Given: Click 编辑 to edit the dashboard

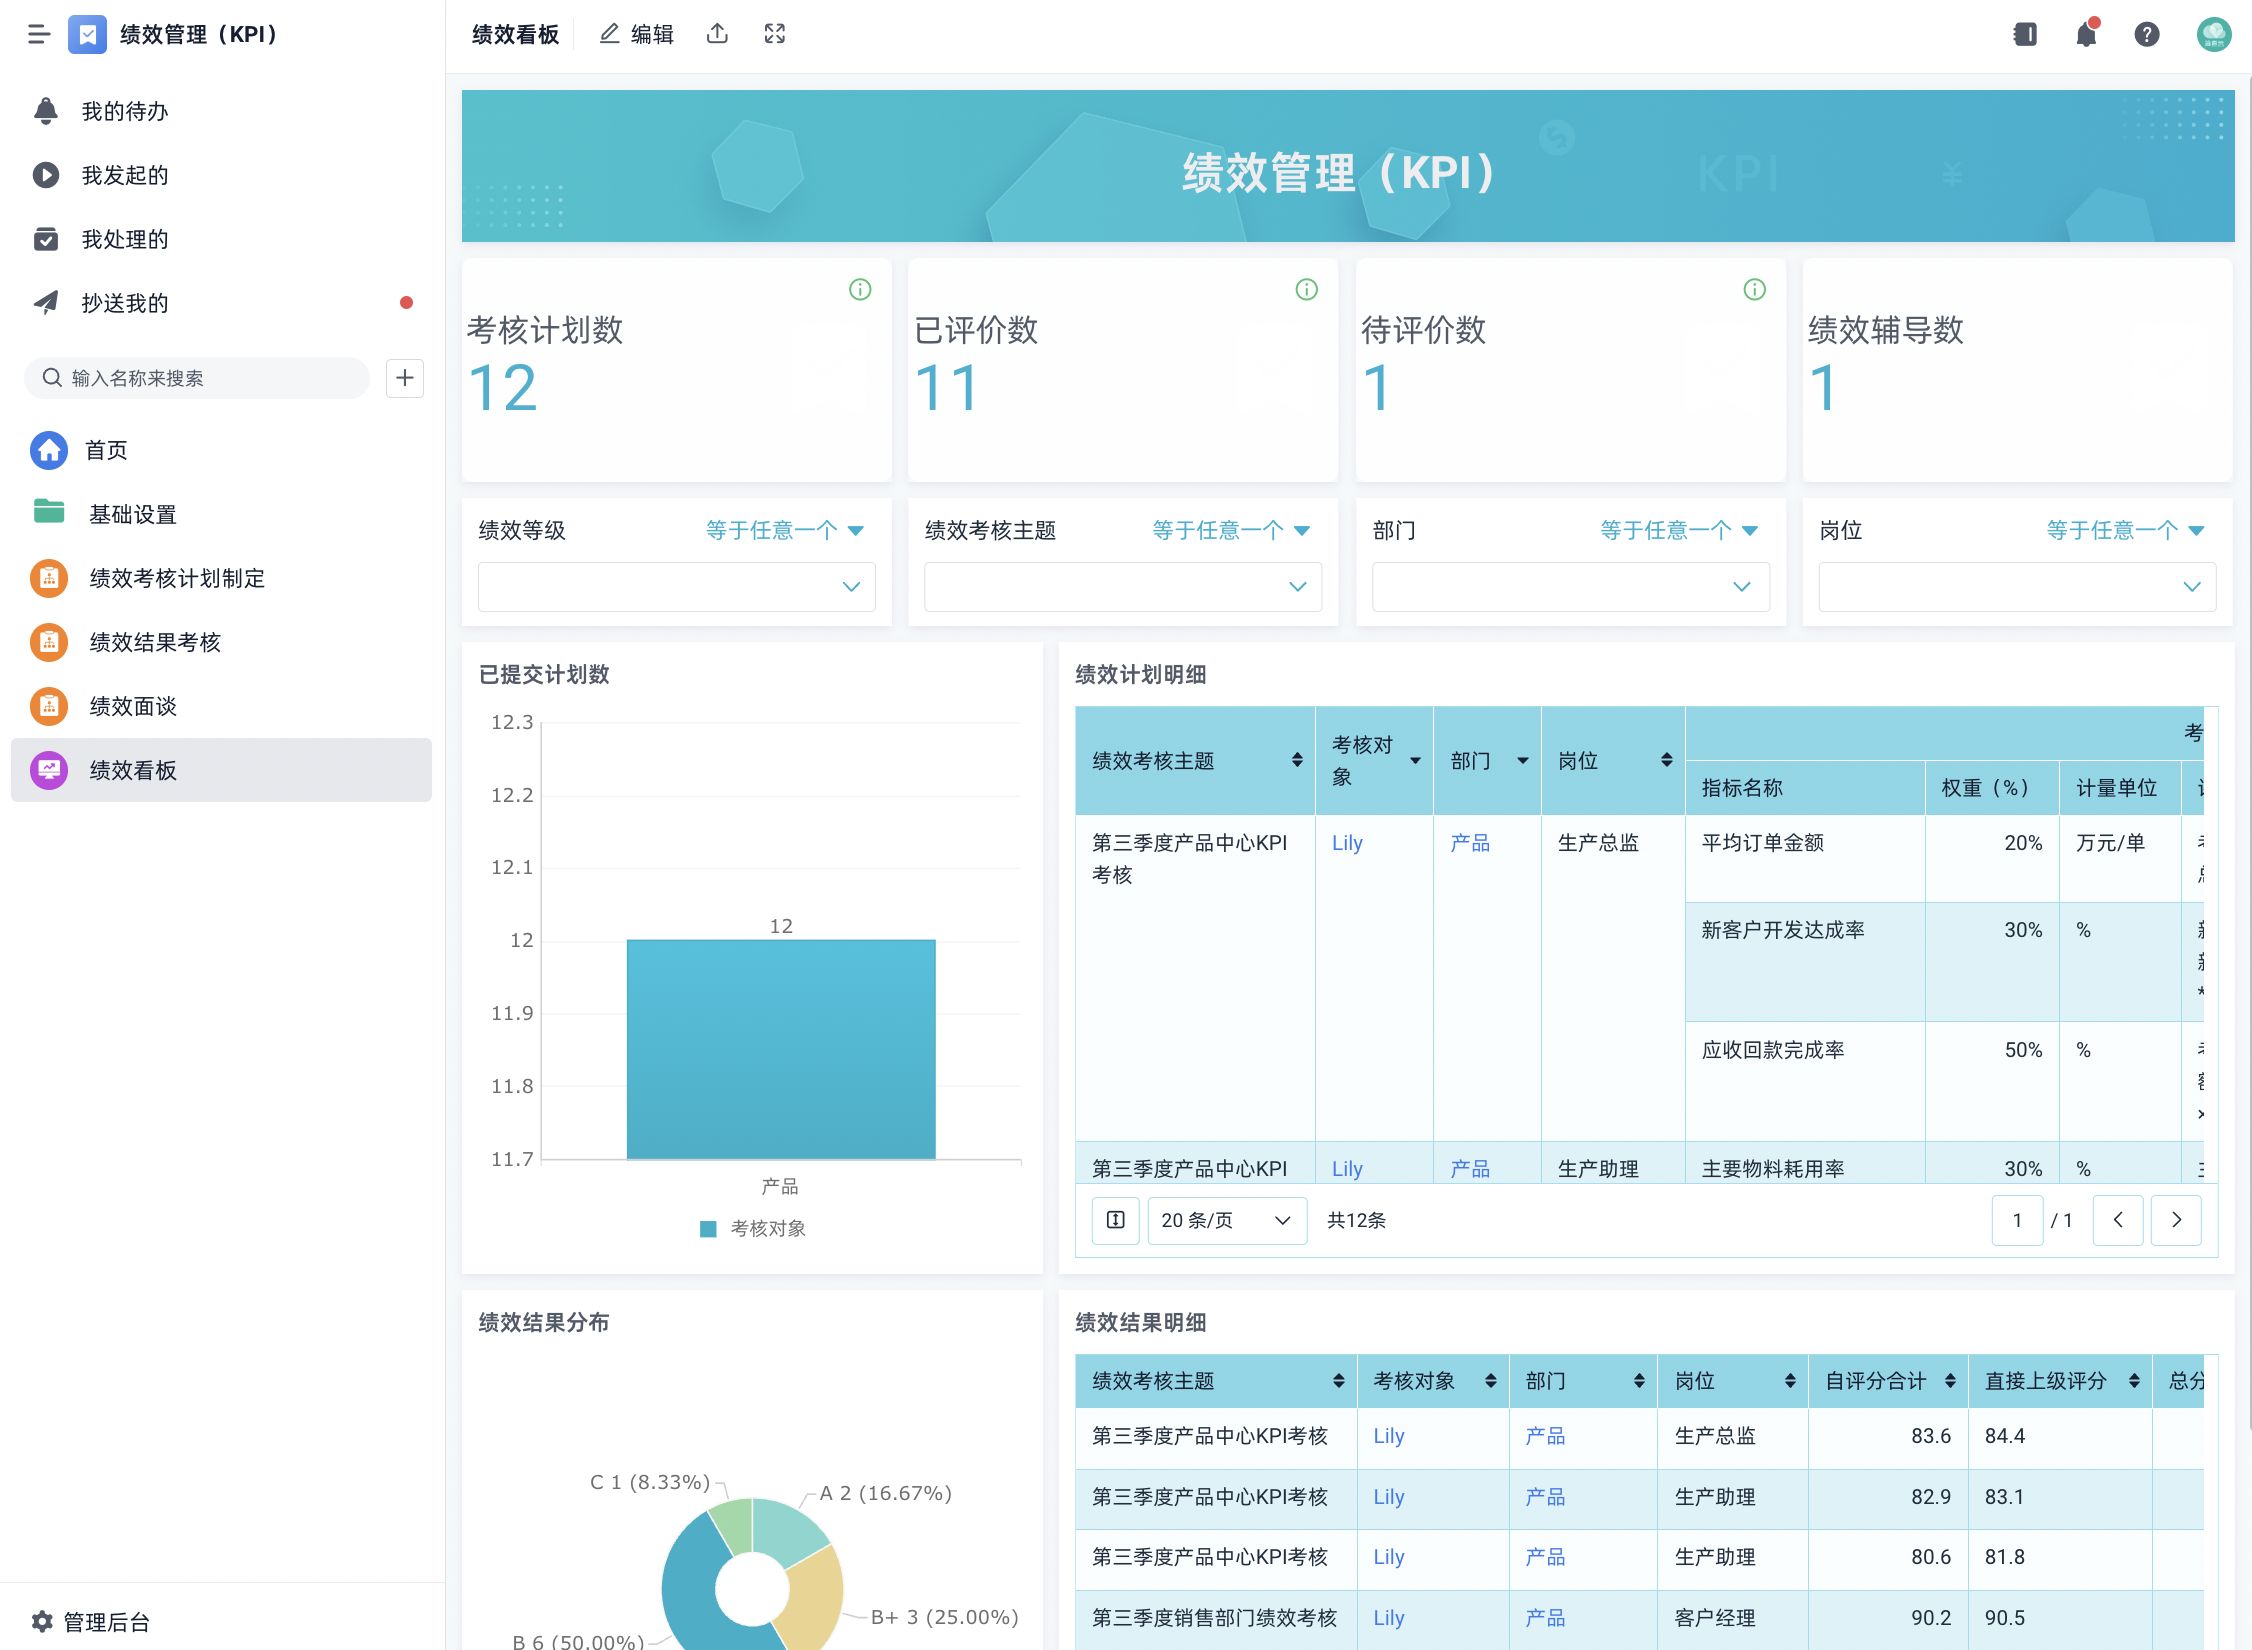Looking at the screenshot, I should pyautogui.click(x=635, y=33).
